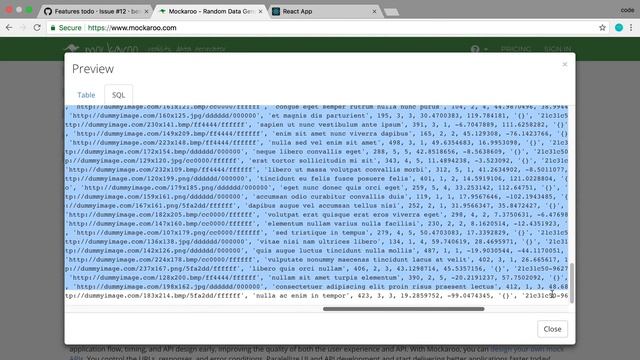Reload the Mockaroo page
The width and height of the screenshot is (640, 360).
pos(37,28)
